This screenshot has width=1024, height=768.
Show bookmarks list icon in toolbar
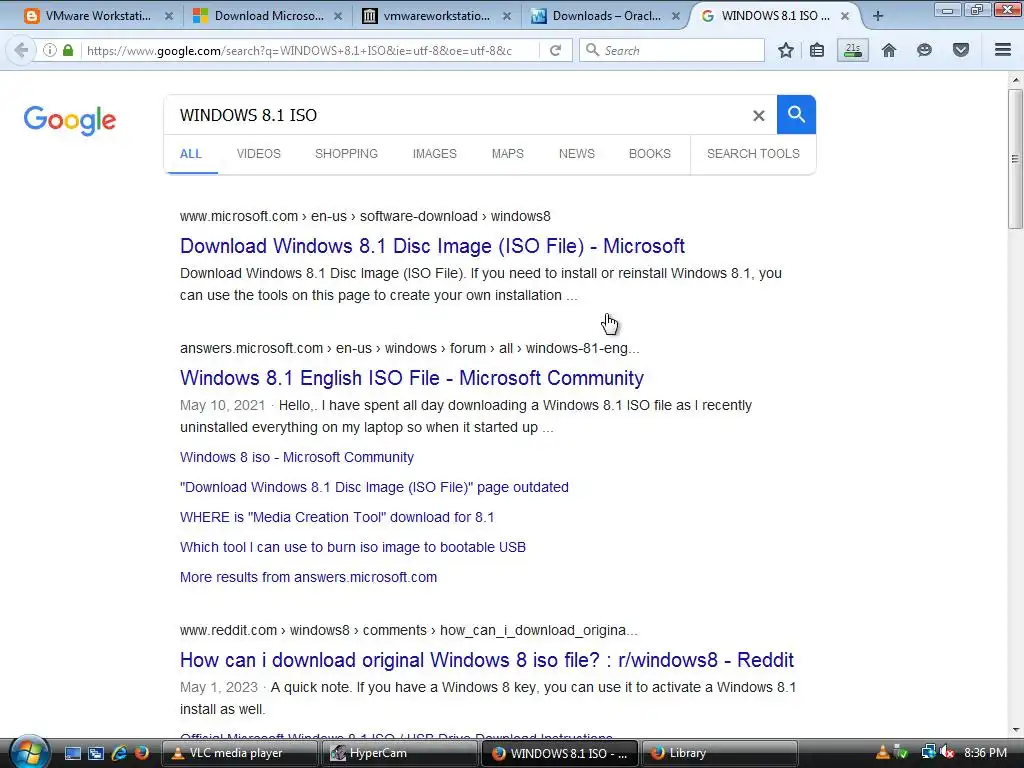tap(817, 50)
